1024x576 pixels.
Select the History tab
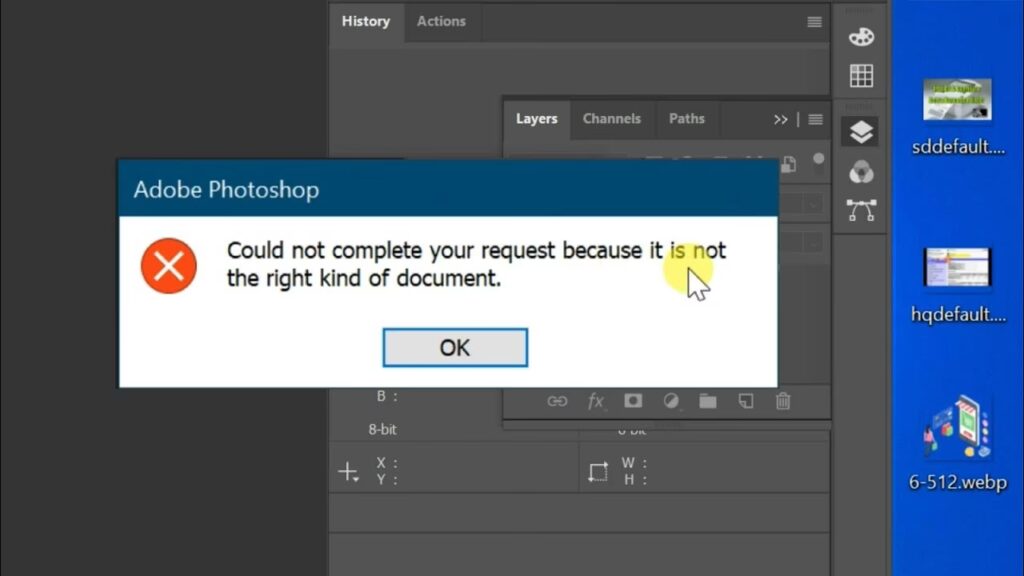click(x=365, y=21)
